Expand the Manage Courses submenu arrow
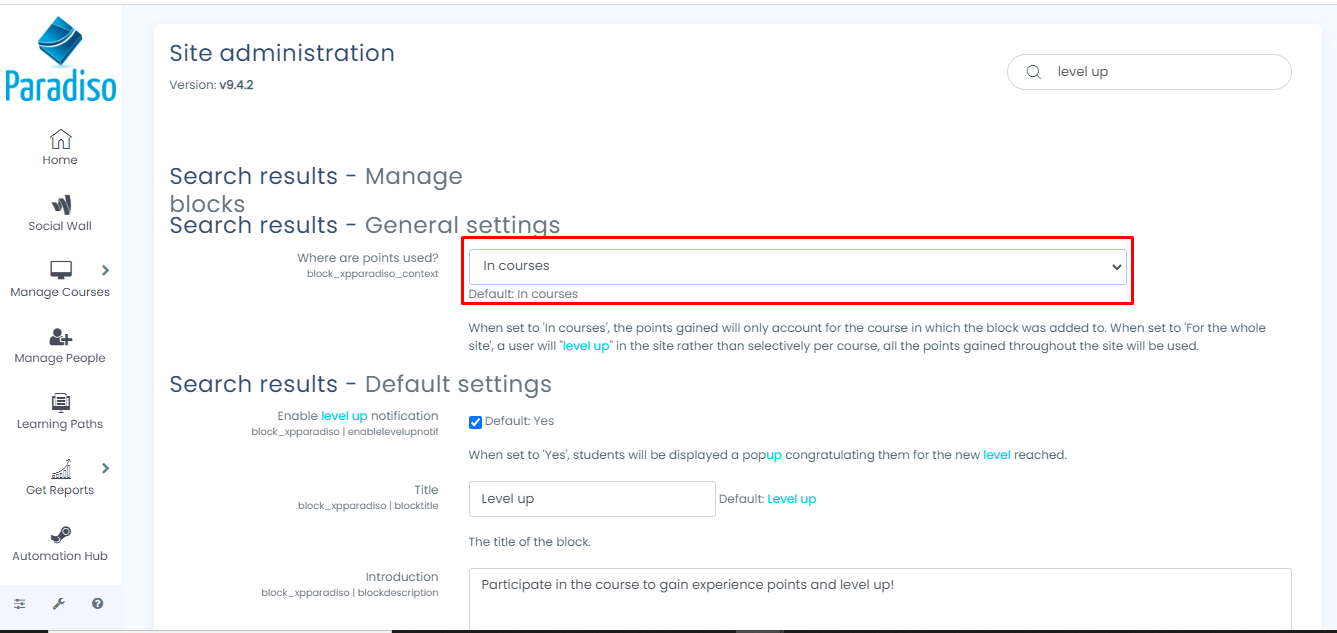Viewport: 1337px width, 633px height. [105, 270]
